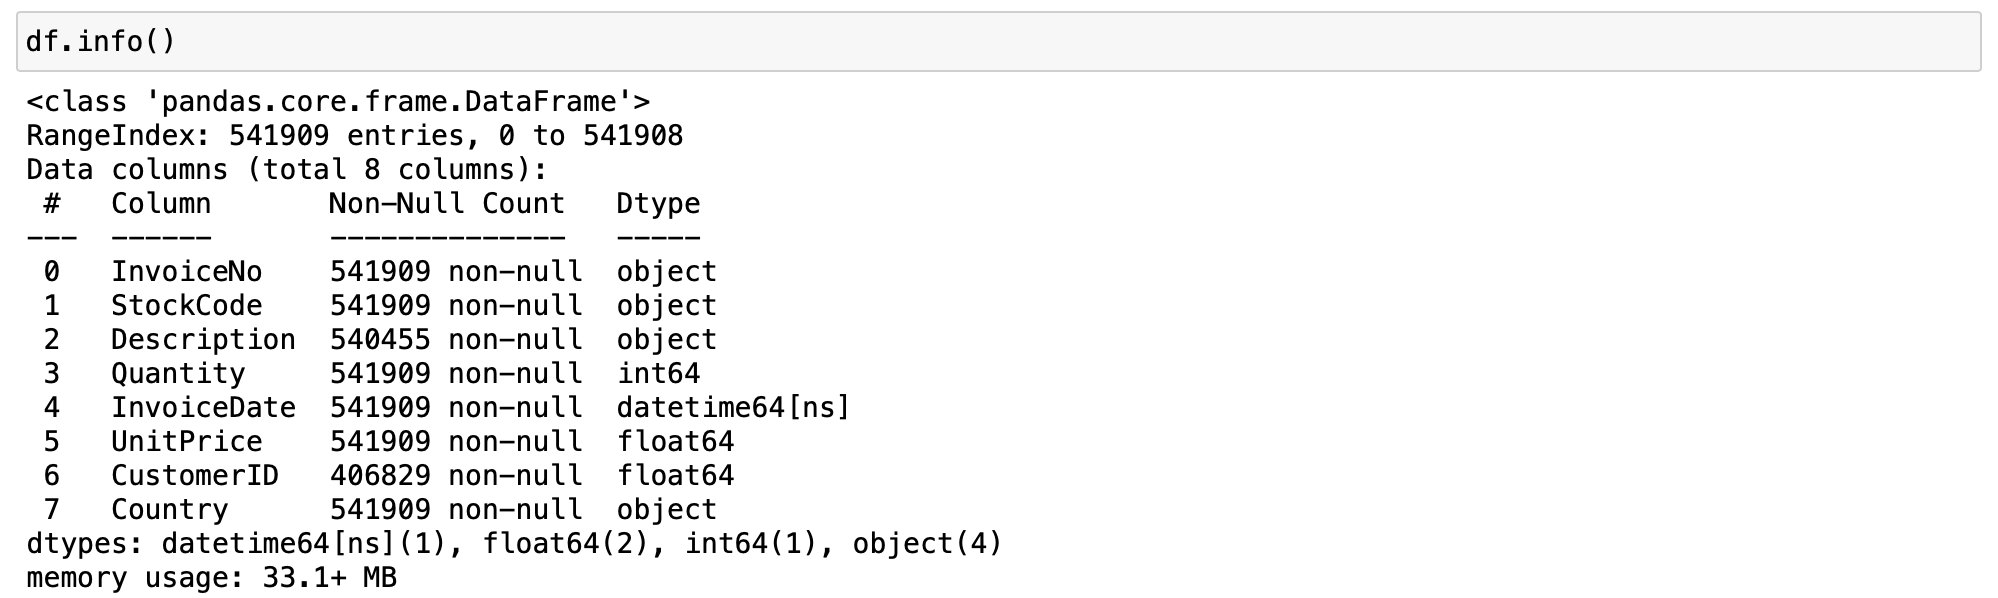Click the InvoiceDate column name
This screenshot has width=1998, height=598.
tap(203, 408)
